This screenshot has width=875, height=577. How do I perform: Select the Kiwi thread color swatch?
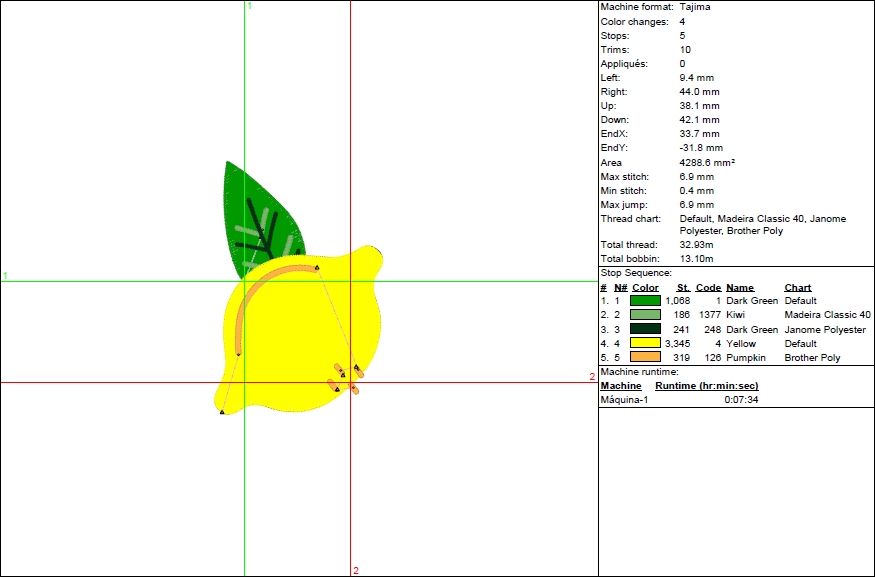[645, 315]
